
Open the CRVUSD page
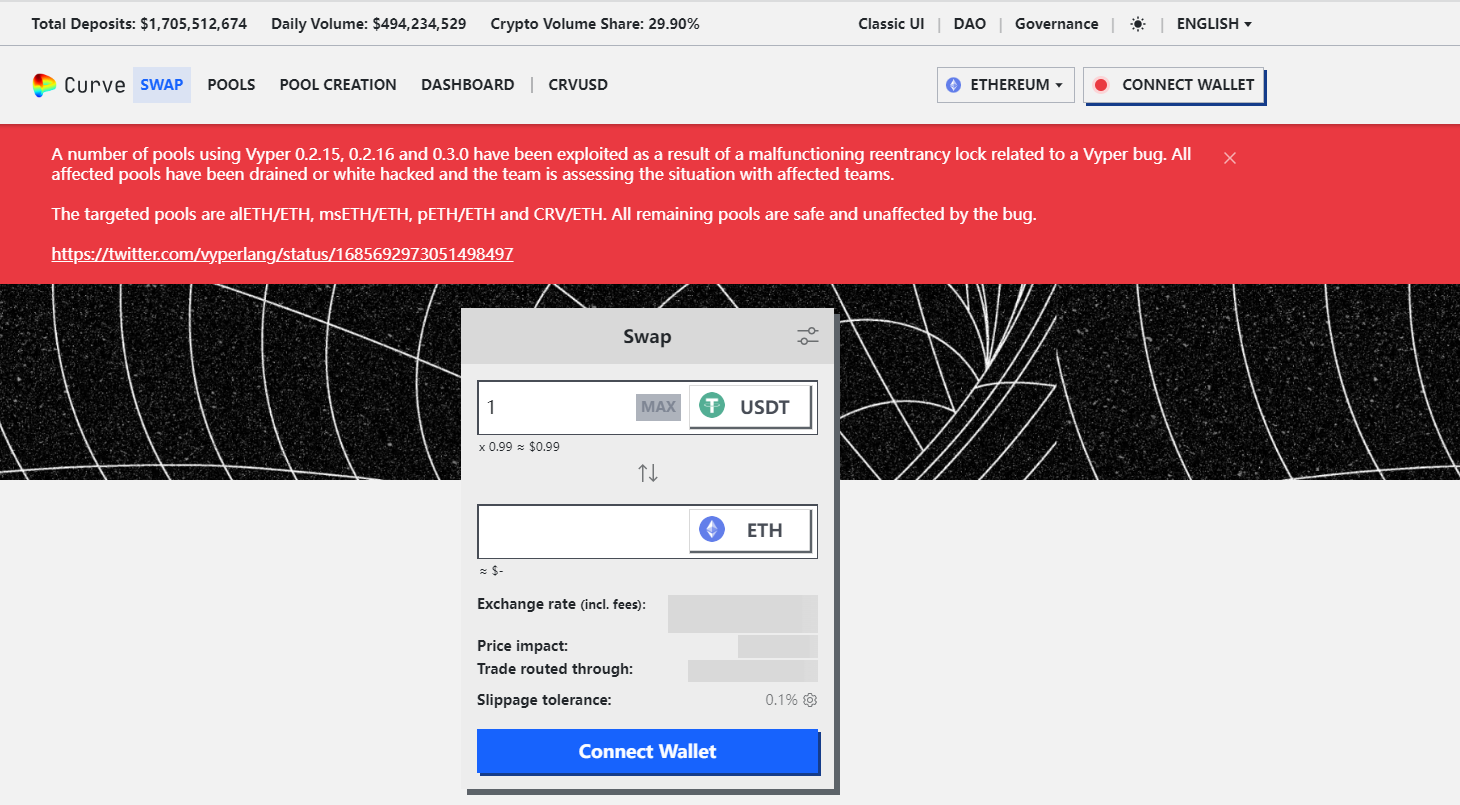(x=578, y=85)
